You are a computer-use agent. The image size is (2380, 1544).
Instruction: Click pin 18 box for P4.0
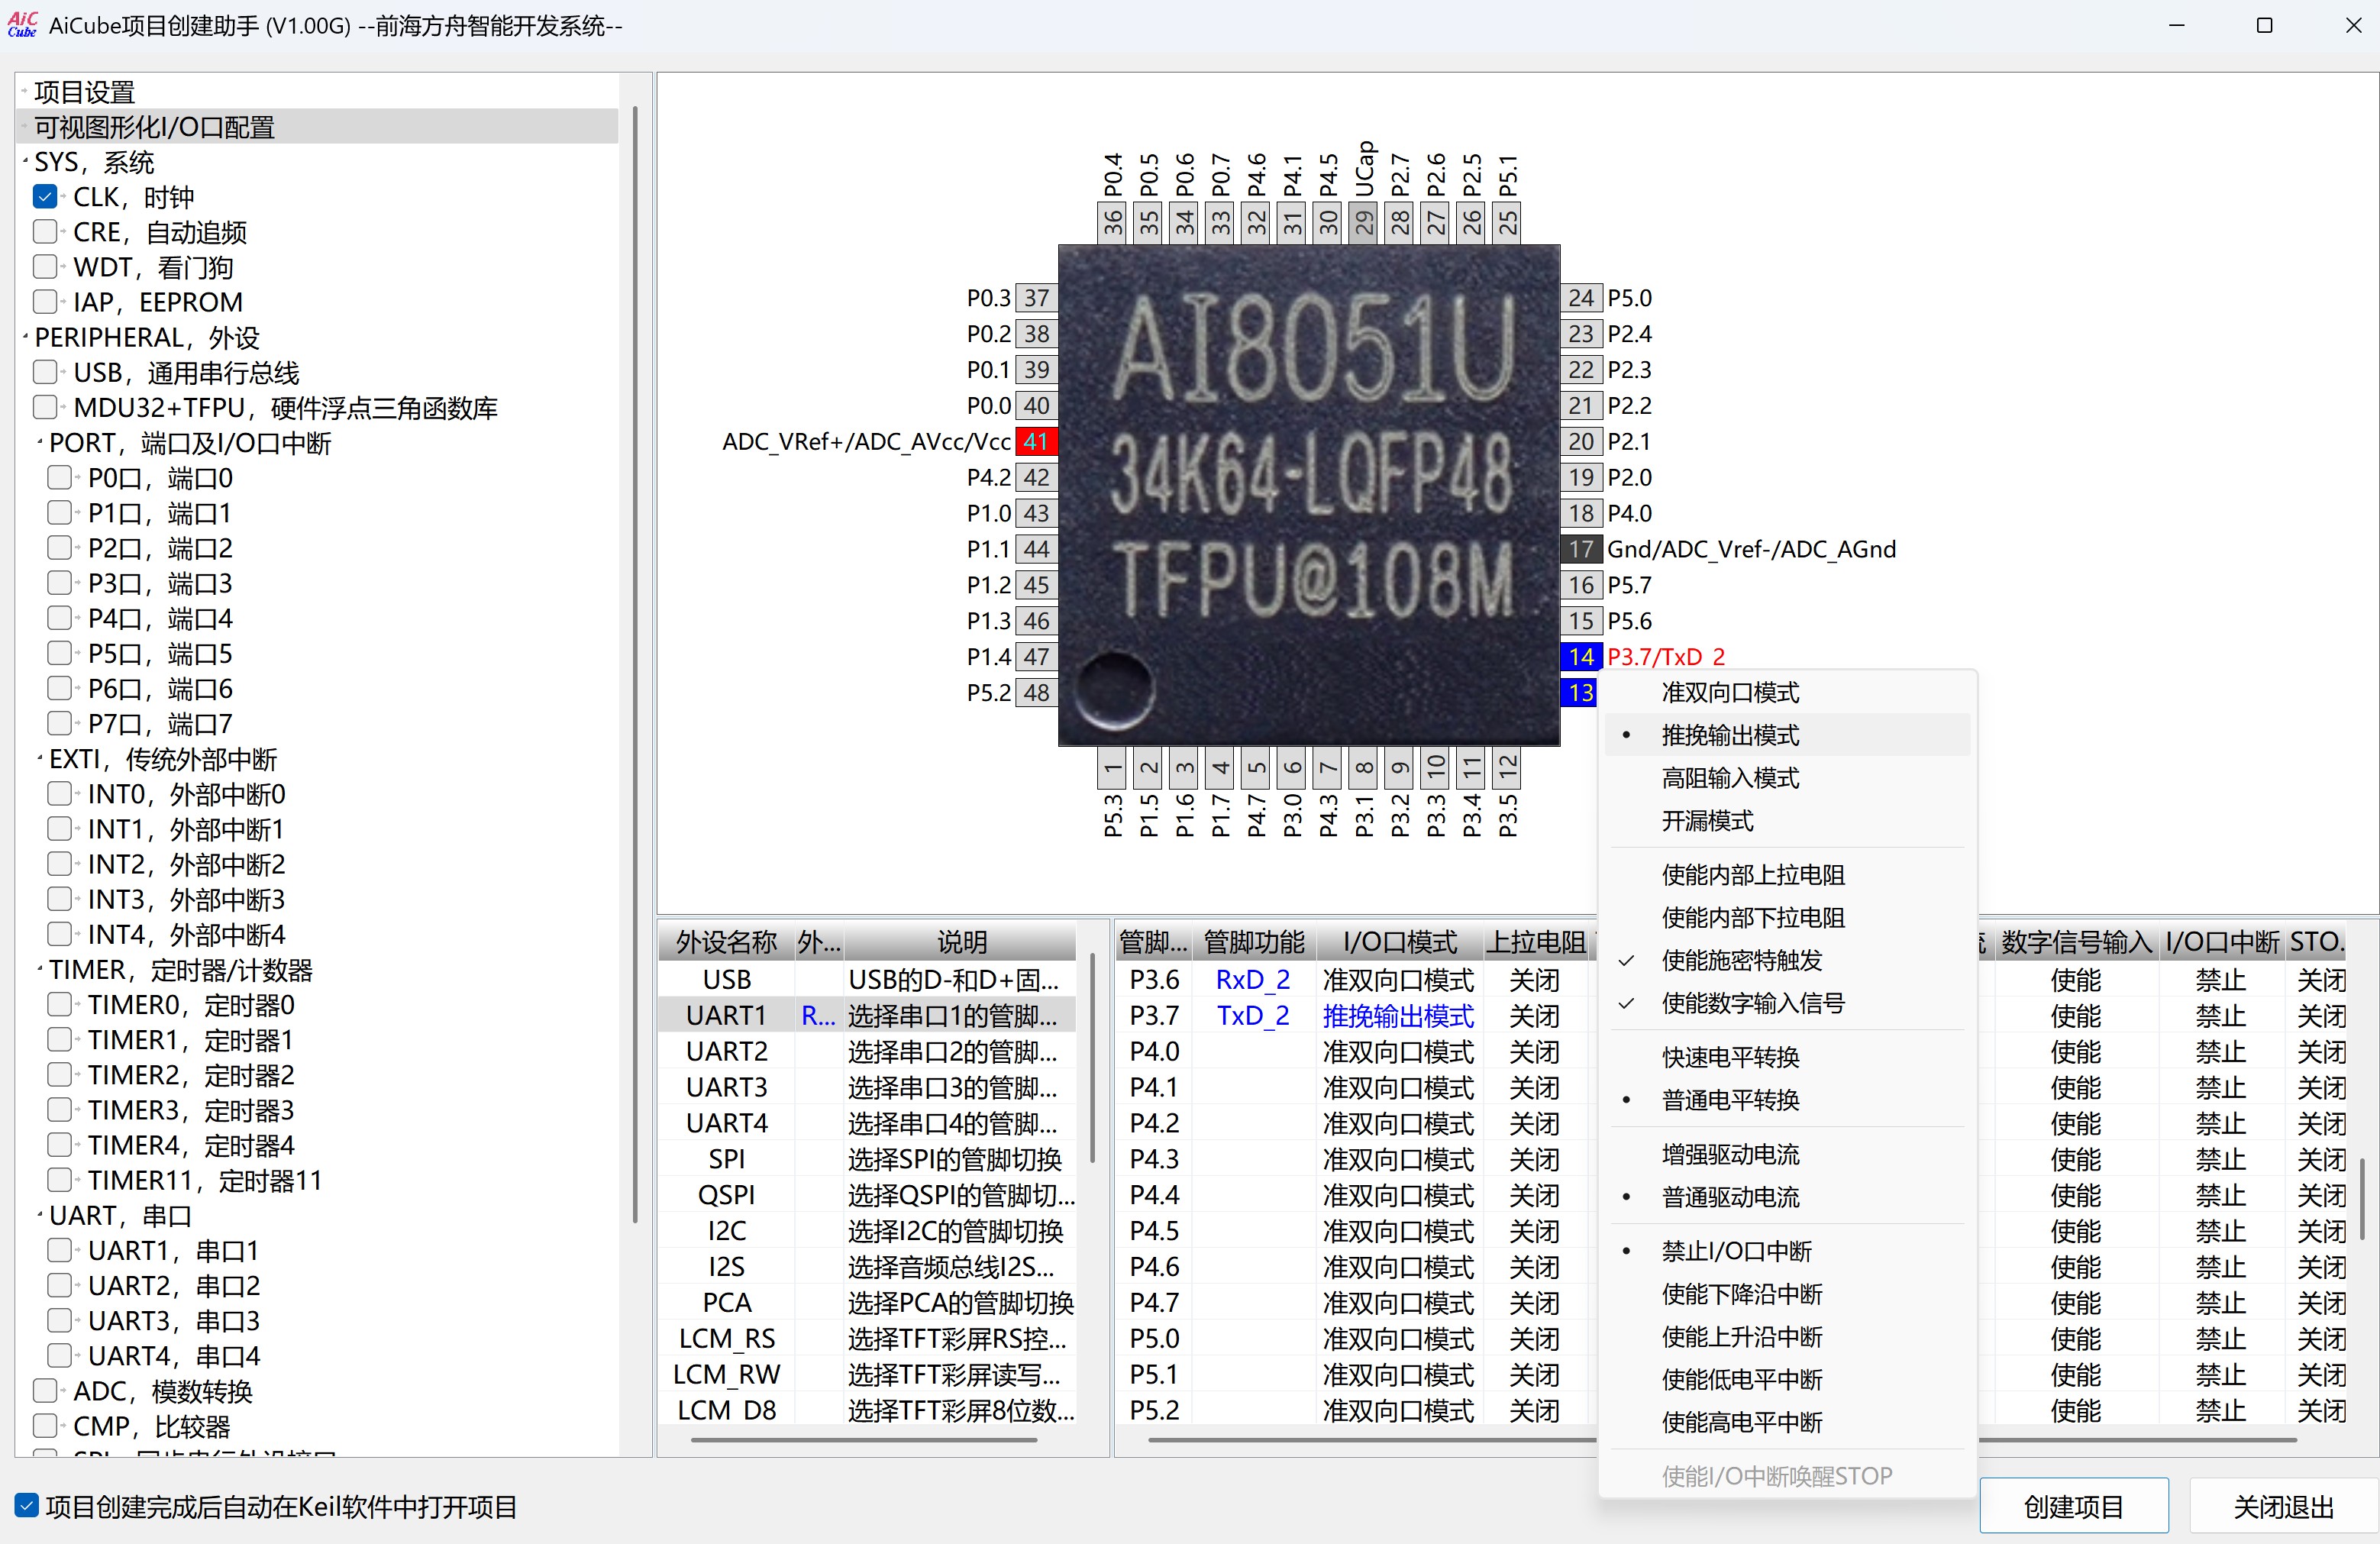tap(1581, 513)
